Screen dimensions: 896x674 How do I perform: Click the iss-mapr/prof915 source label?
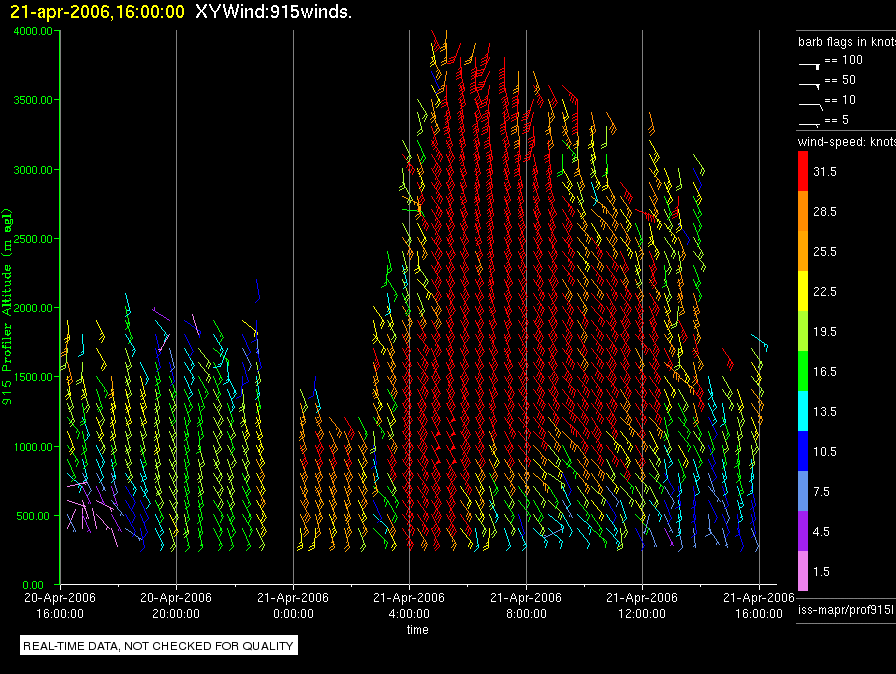pyautogui.click(x=845, y=609)
